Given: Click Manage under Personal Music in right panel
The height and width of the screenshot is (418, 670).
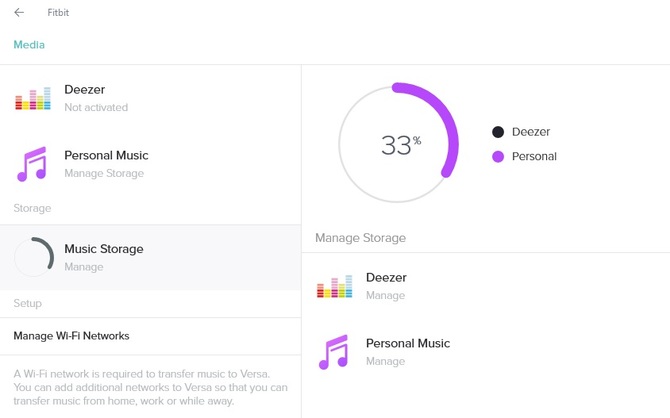Looking at the screenshot, I should [385, 361].
